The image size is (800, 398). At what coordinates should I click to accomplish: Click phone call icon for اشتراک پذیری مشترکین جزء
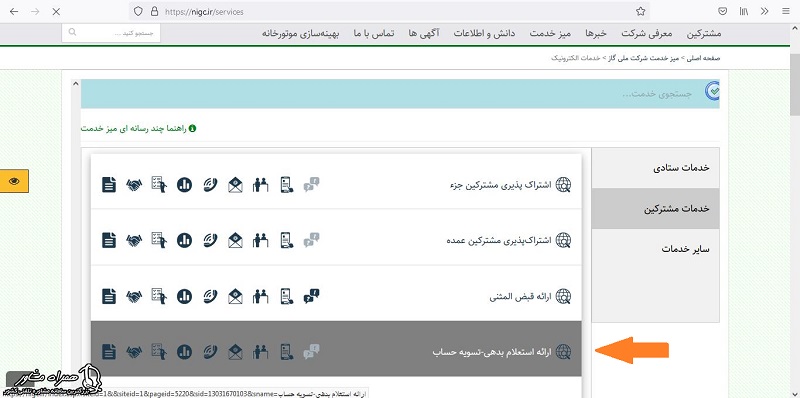[210, 184]
